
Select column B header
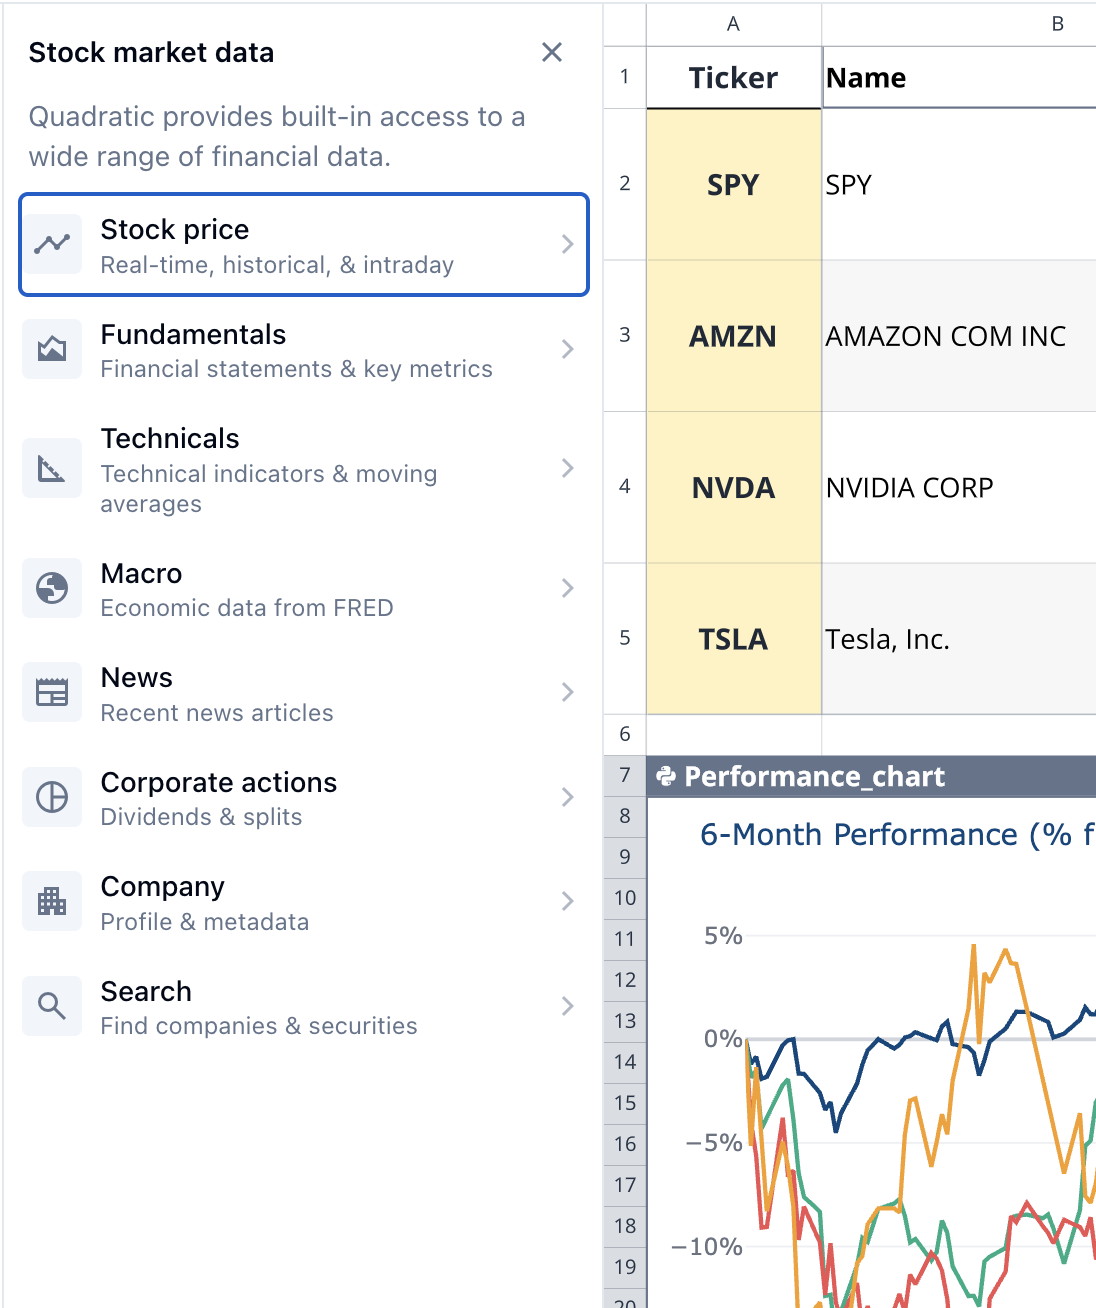(958, 24)
